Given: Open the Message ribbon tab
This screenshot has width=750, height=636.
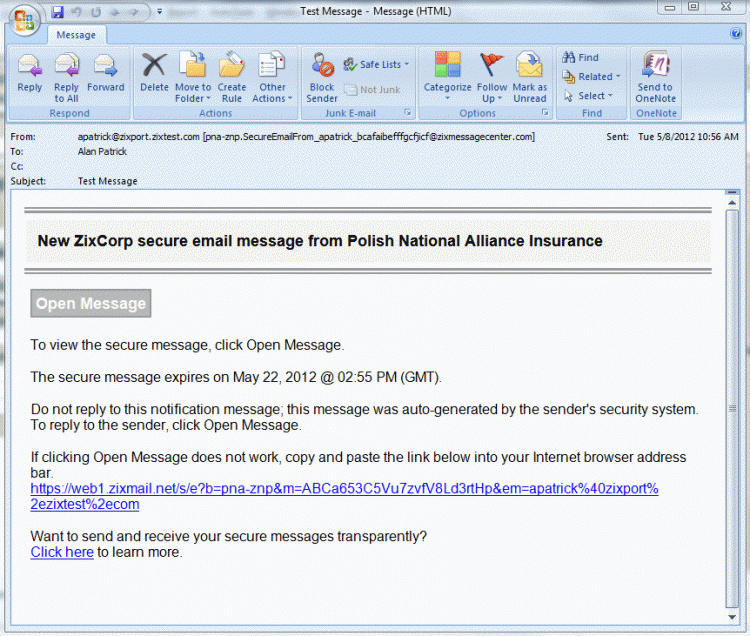Looking at the screenshot, I should pos(76,35).
